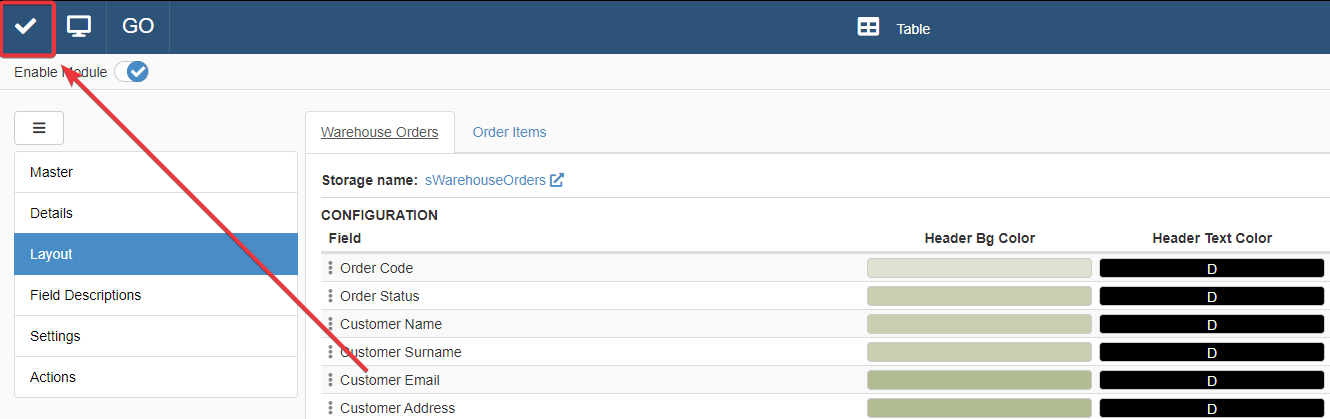Click the external link icon beside sWarehouseOrders
This screenshot has width=1330, height=419.
click(557, 181)
